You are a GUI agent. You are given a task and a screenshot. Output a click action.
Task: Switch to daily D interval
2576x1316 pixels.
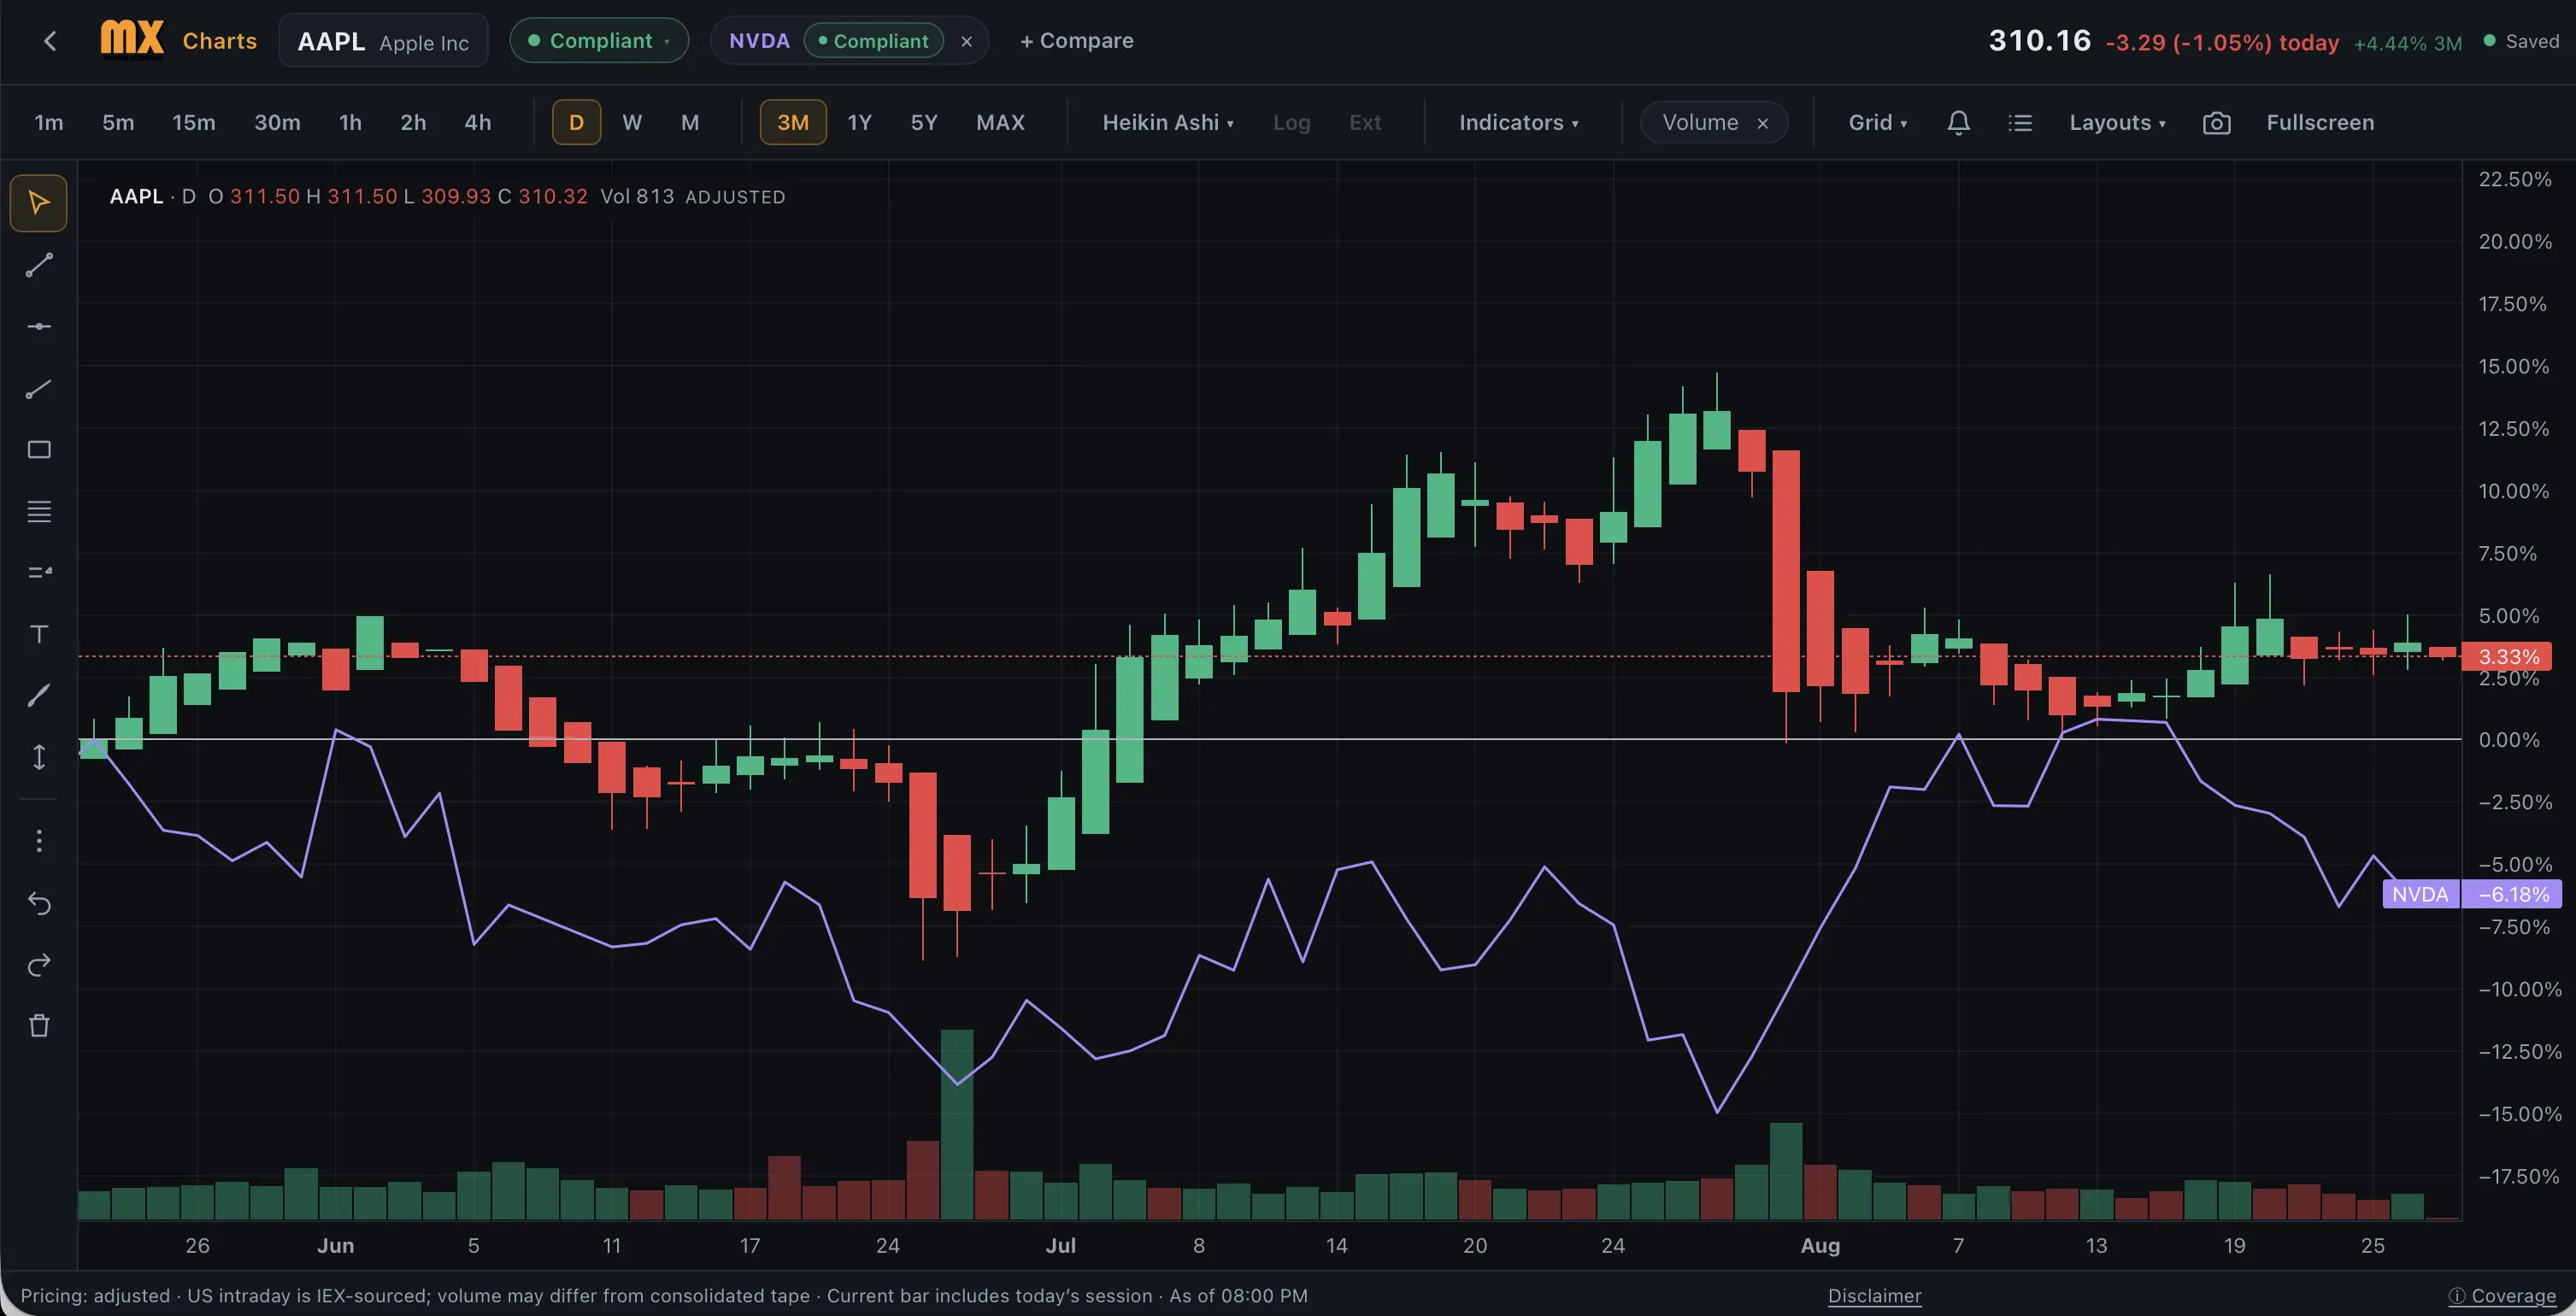(x=577, y=123)
